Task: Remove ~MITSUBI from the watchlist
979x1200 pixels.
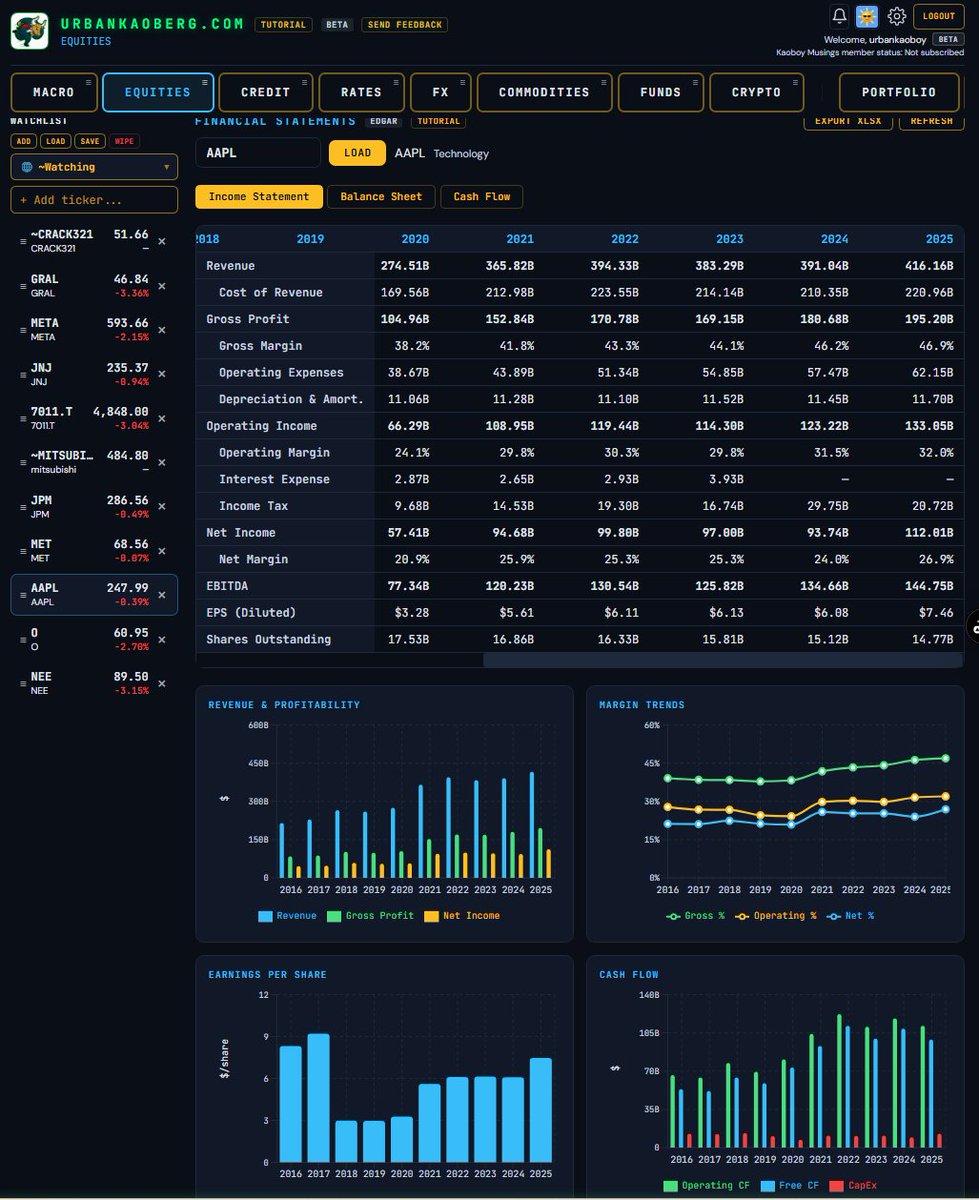Action: click(162, 462)
